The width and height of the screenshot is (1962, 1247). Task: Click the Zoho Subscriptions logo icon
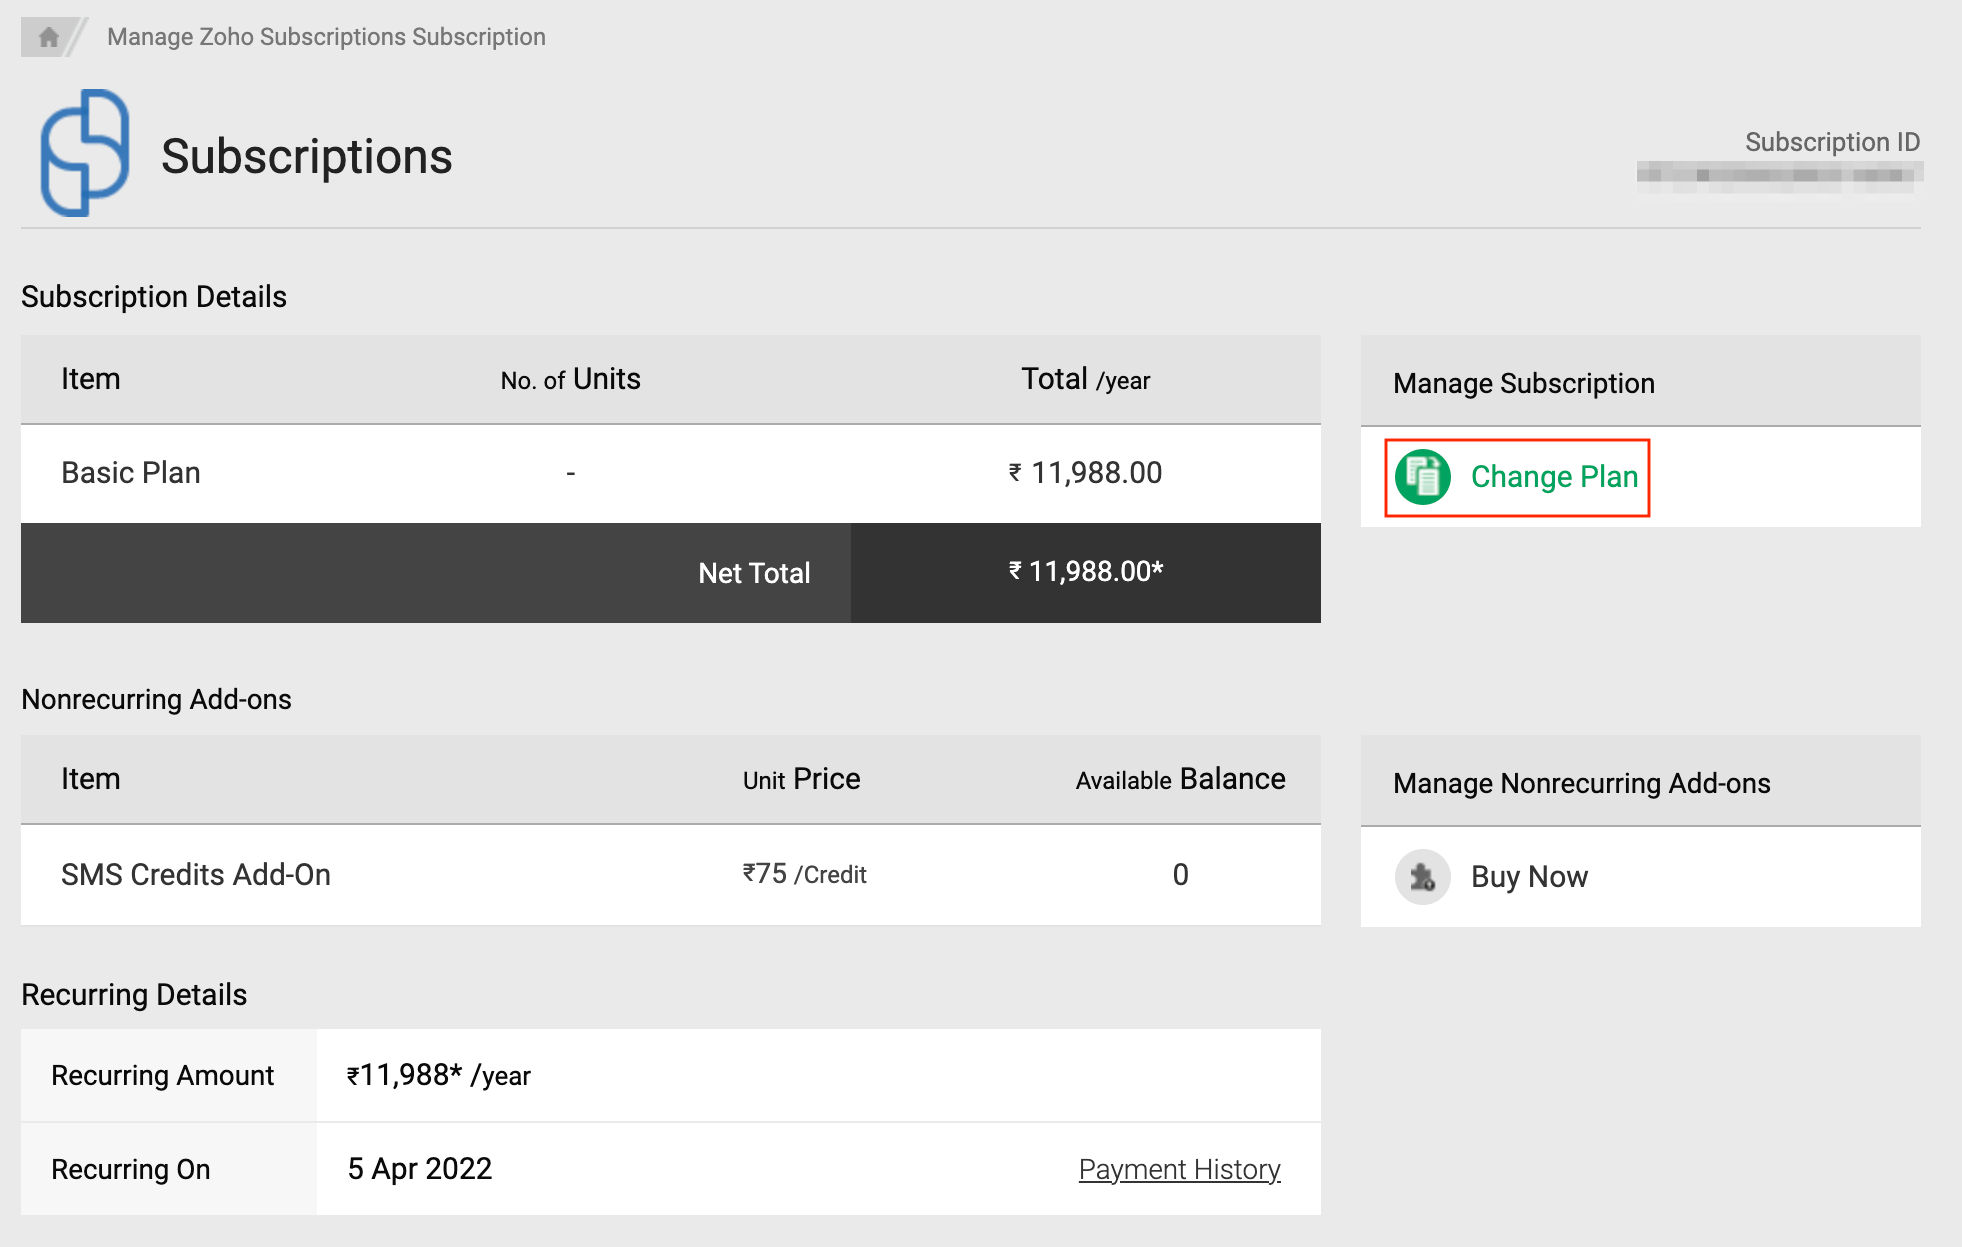pyautogui.click(x=84, y=153)
